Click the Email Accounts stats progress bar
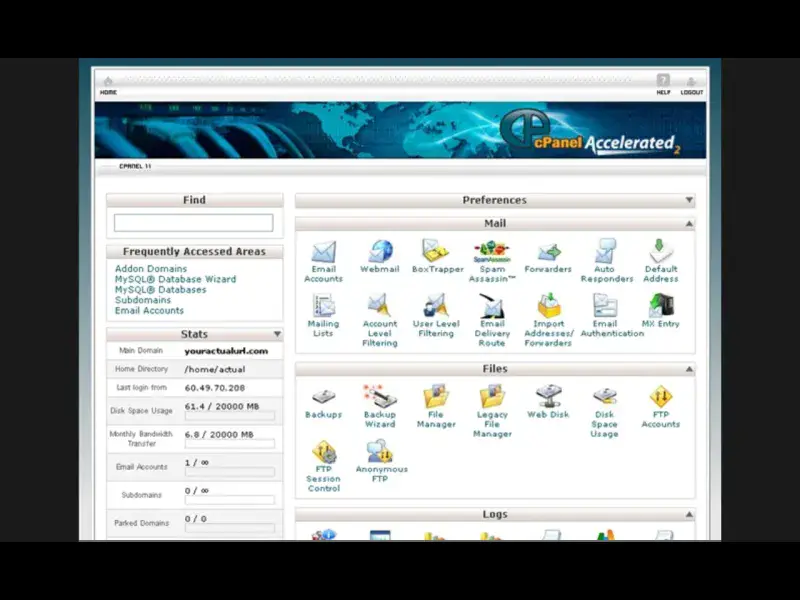 point(230,472)
